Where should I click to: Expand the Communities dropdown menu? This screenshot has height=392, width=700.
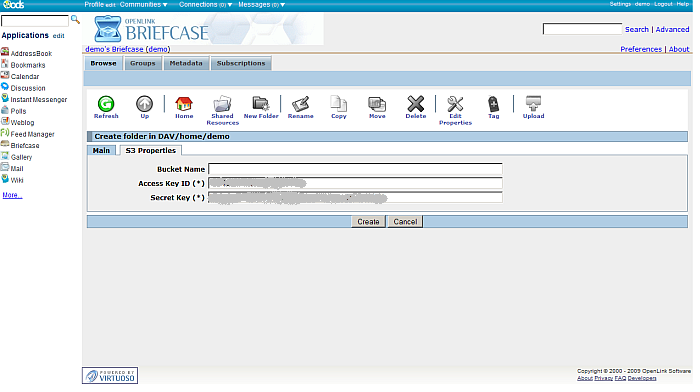143,4
